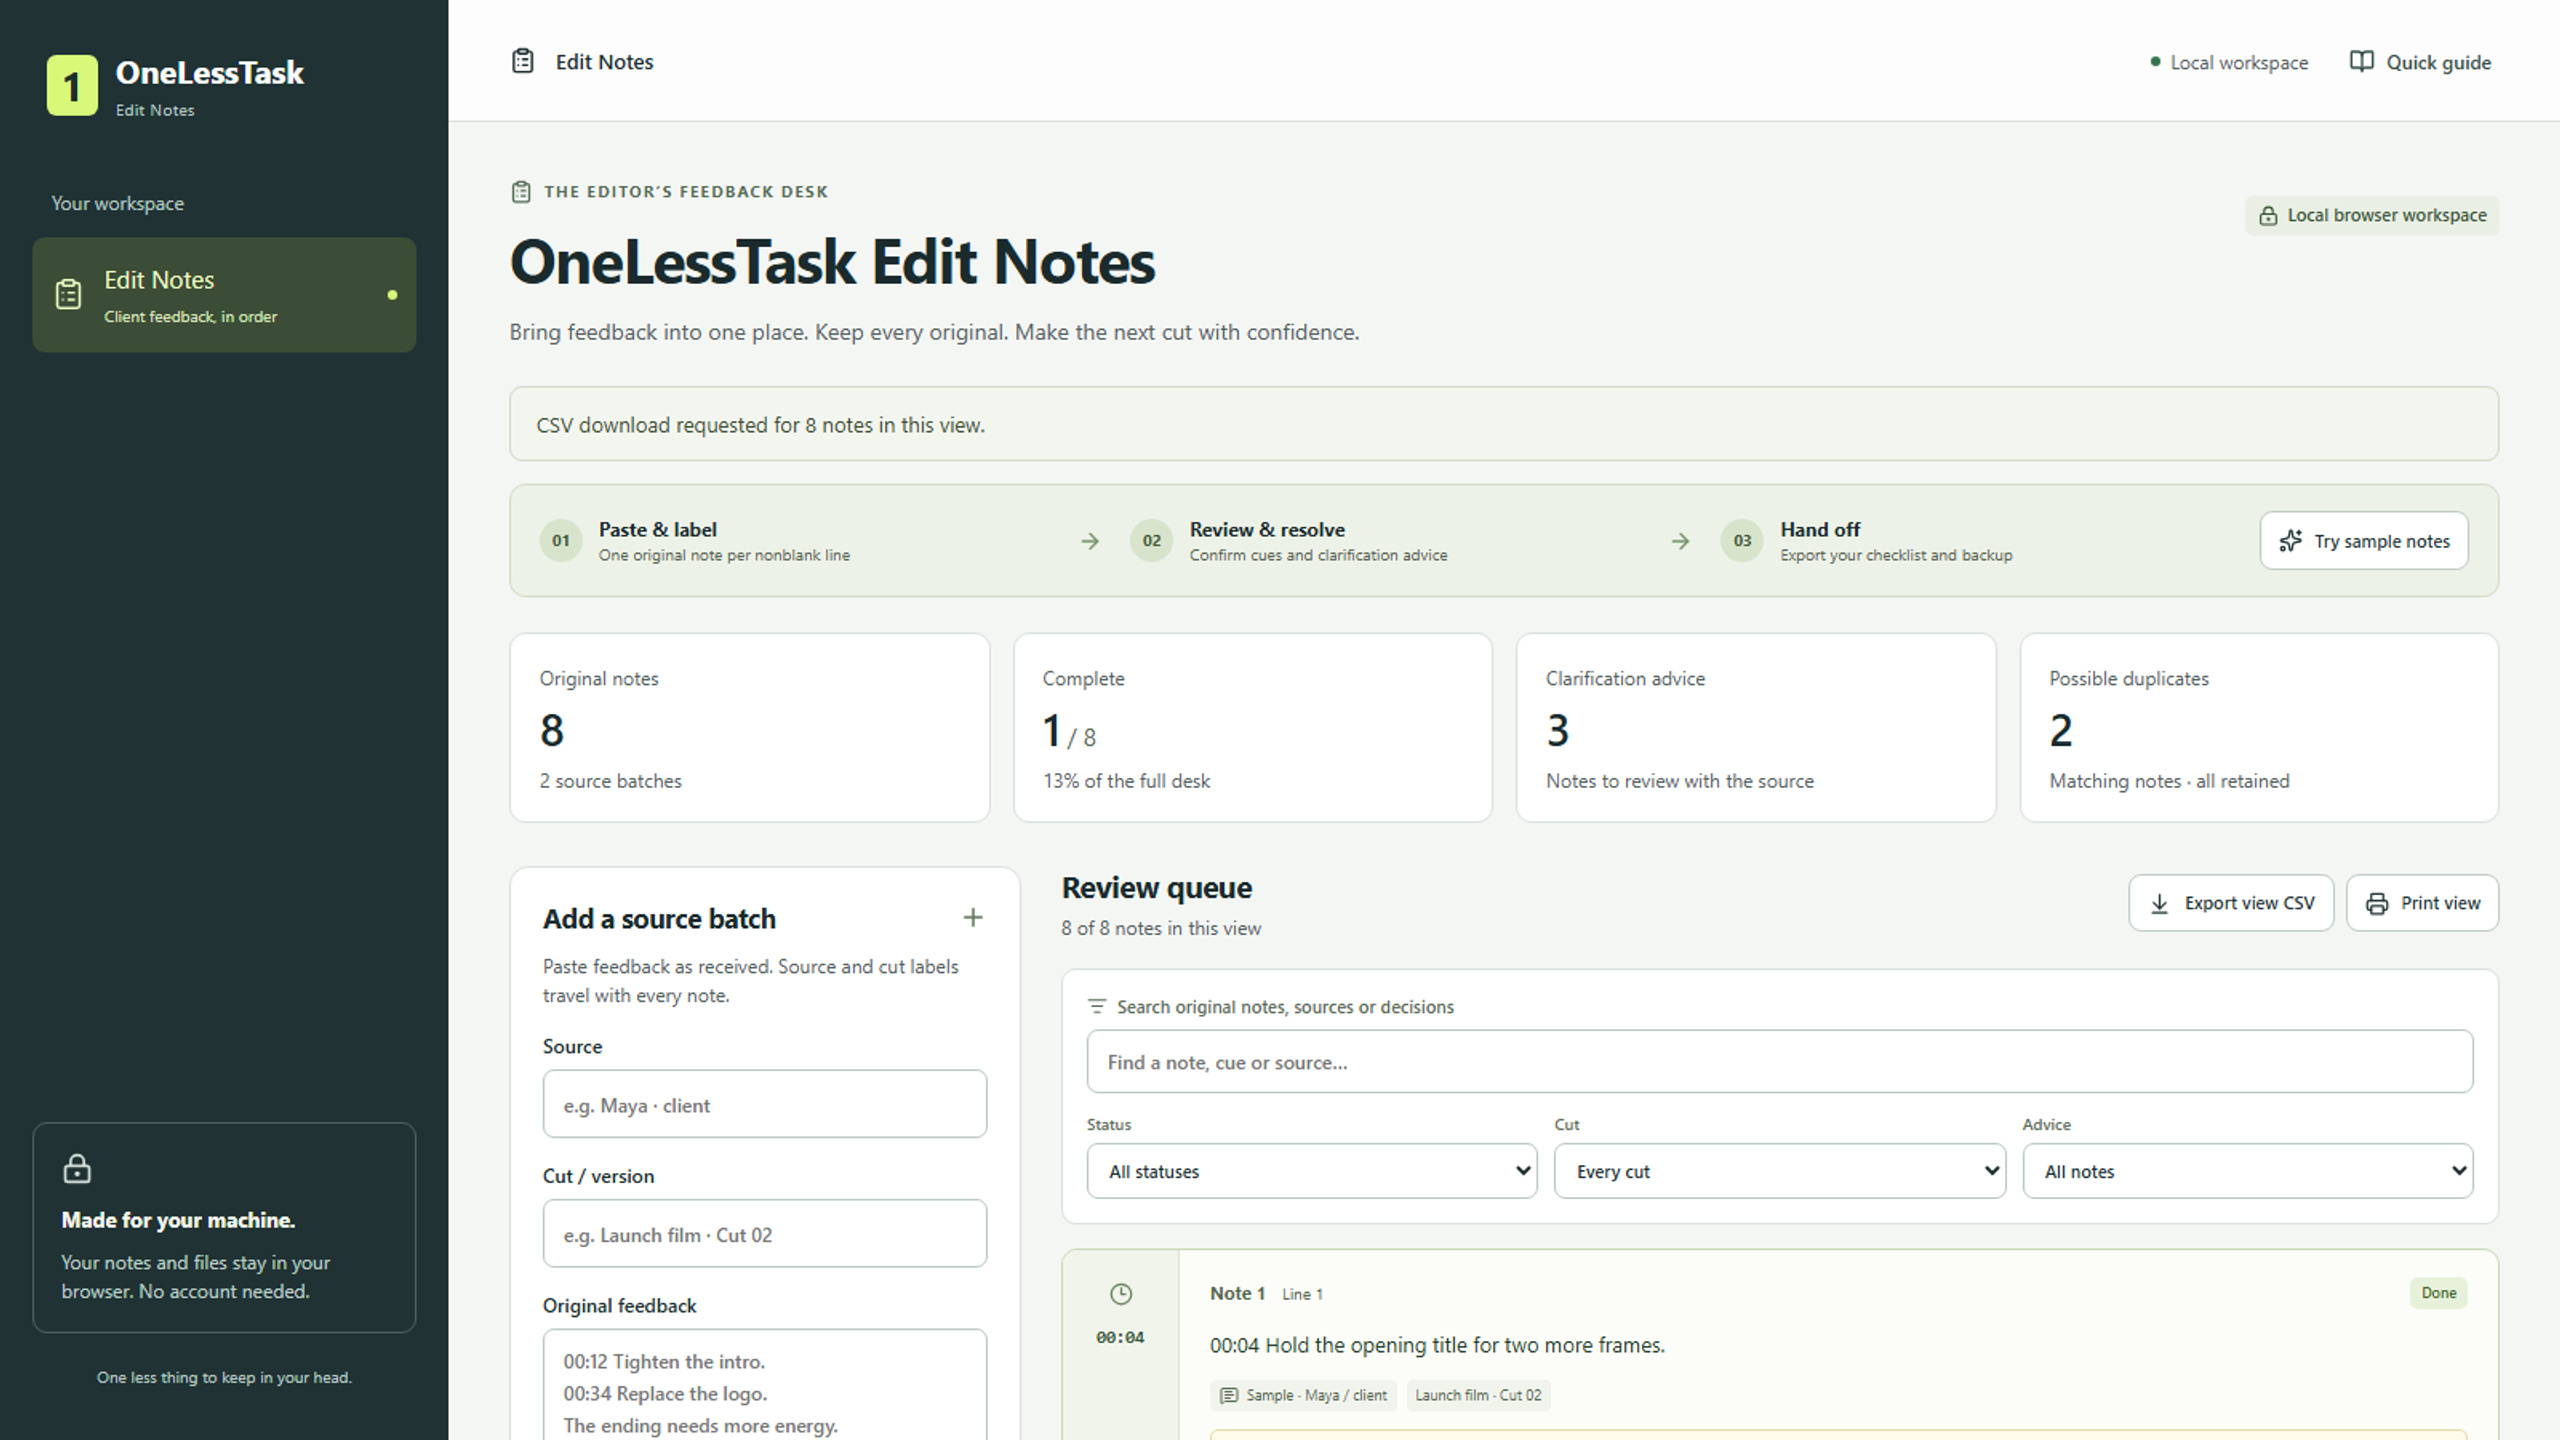2560x1440 pixels.
Task: Select step 01 Paste & label
Action: pyautogui.click(x=696, y=541)
